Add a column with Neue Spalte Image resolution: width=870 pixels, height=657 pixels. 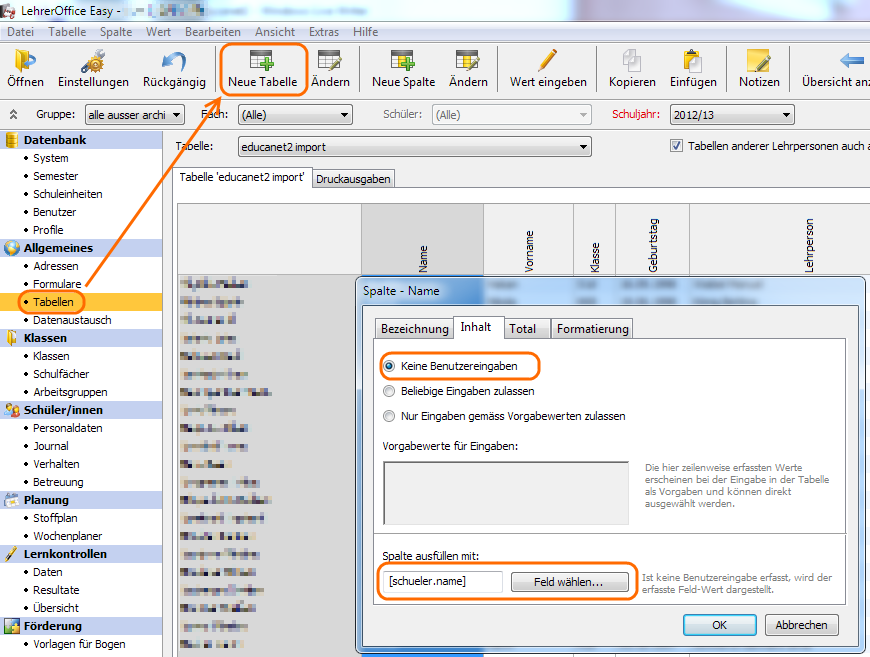403,62
